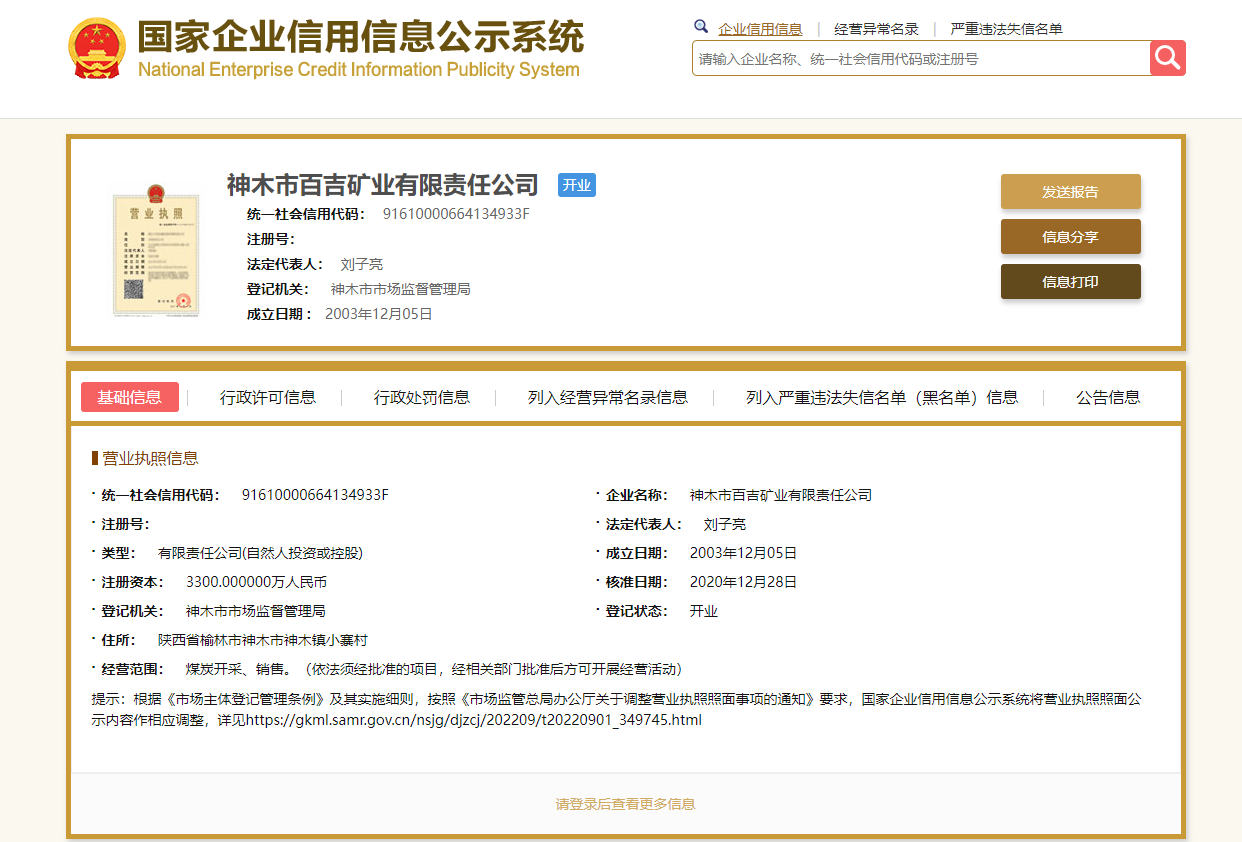This screenshot has width=1242, height=842.
Task: Click the national emblem logo
Action: point(97,48)
